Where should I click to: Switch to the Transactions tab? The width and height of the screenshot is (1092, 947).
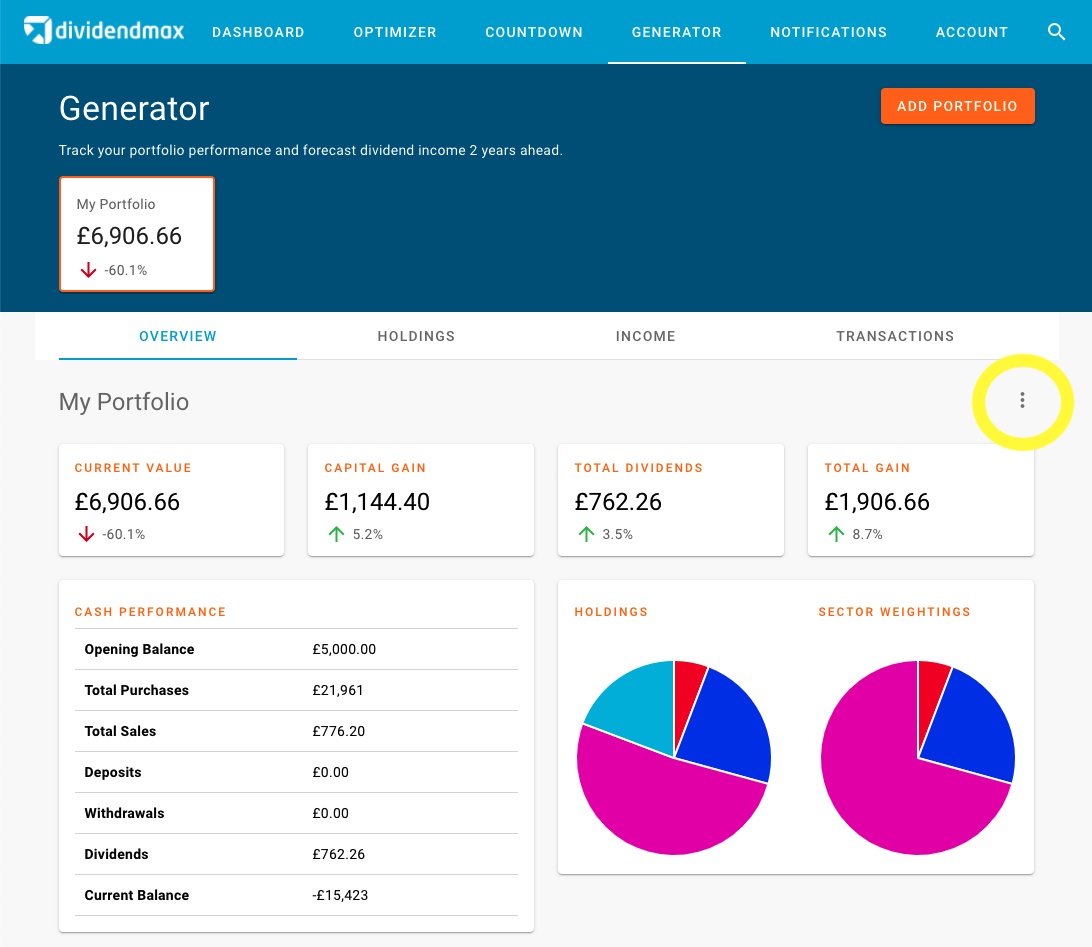click(x=895, y=336)
